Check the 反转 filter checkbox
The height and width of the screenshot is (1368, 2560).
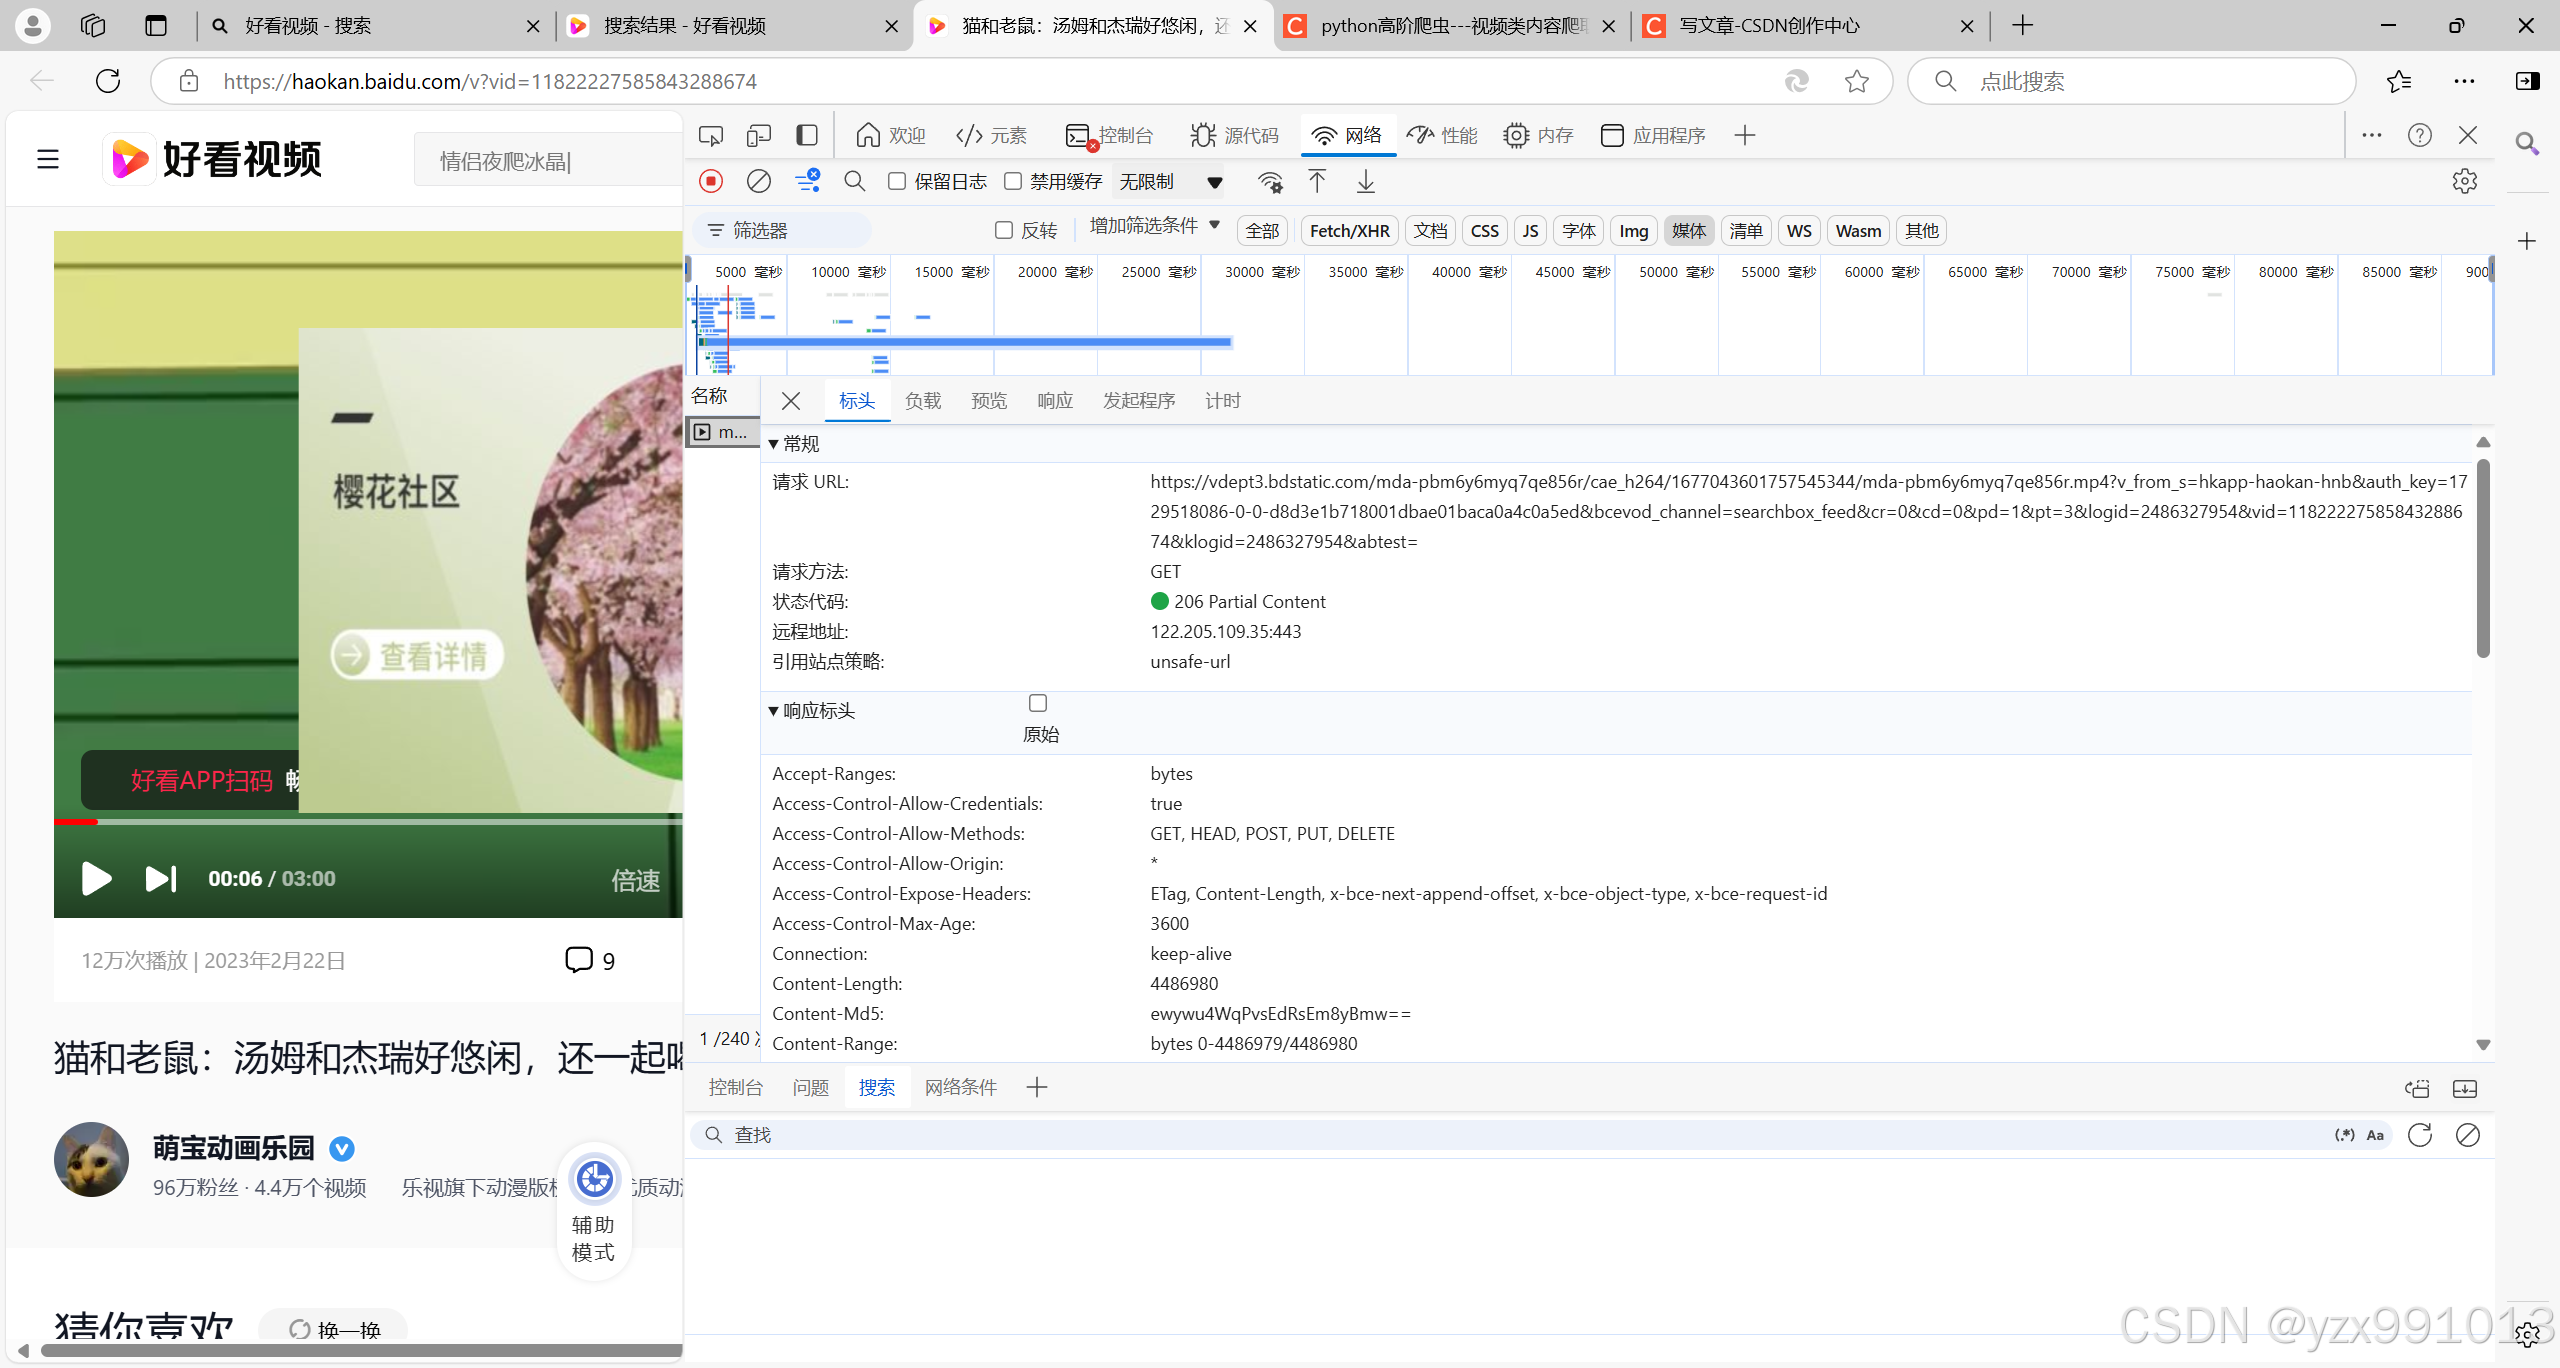(1004, 230)
